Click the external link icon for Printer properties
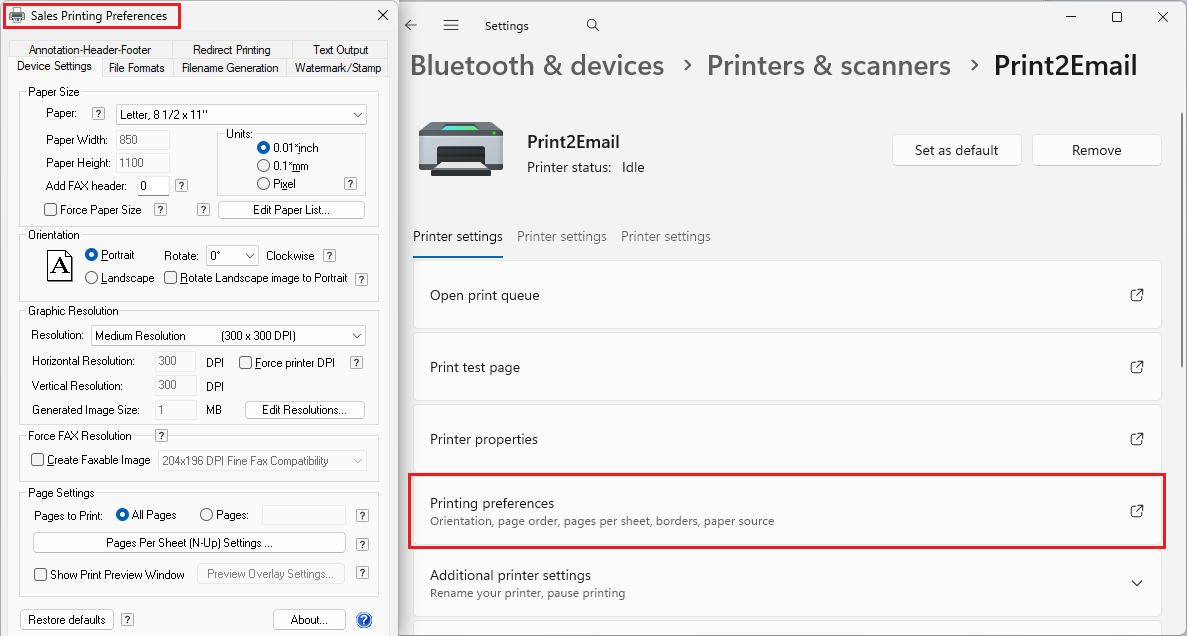The image size is (1187, 636). (x=1136, y=439)
